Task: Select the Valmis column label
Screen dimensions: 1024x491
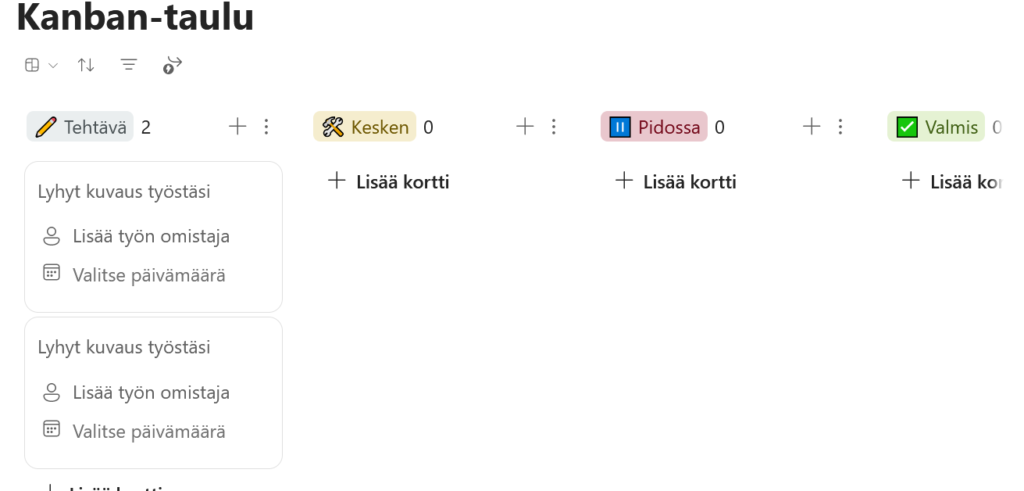Action: click(x=936, y=127)
